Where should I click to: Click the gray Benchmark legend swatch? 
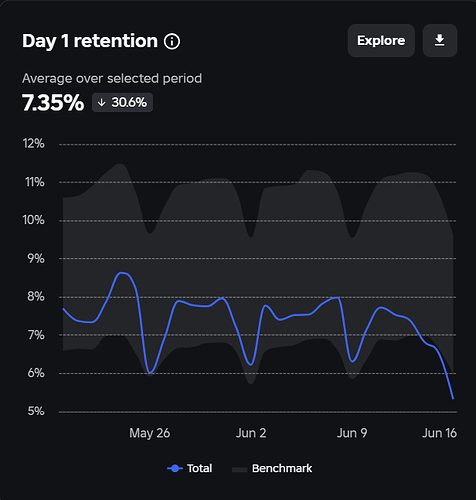(239, 469)
